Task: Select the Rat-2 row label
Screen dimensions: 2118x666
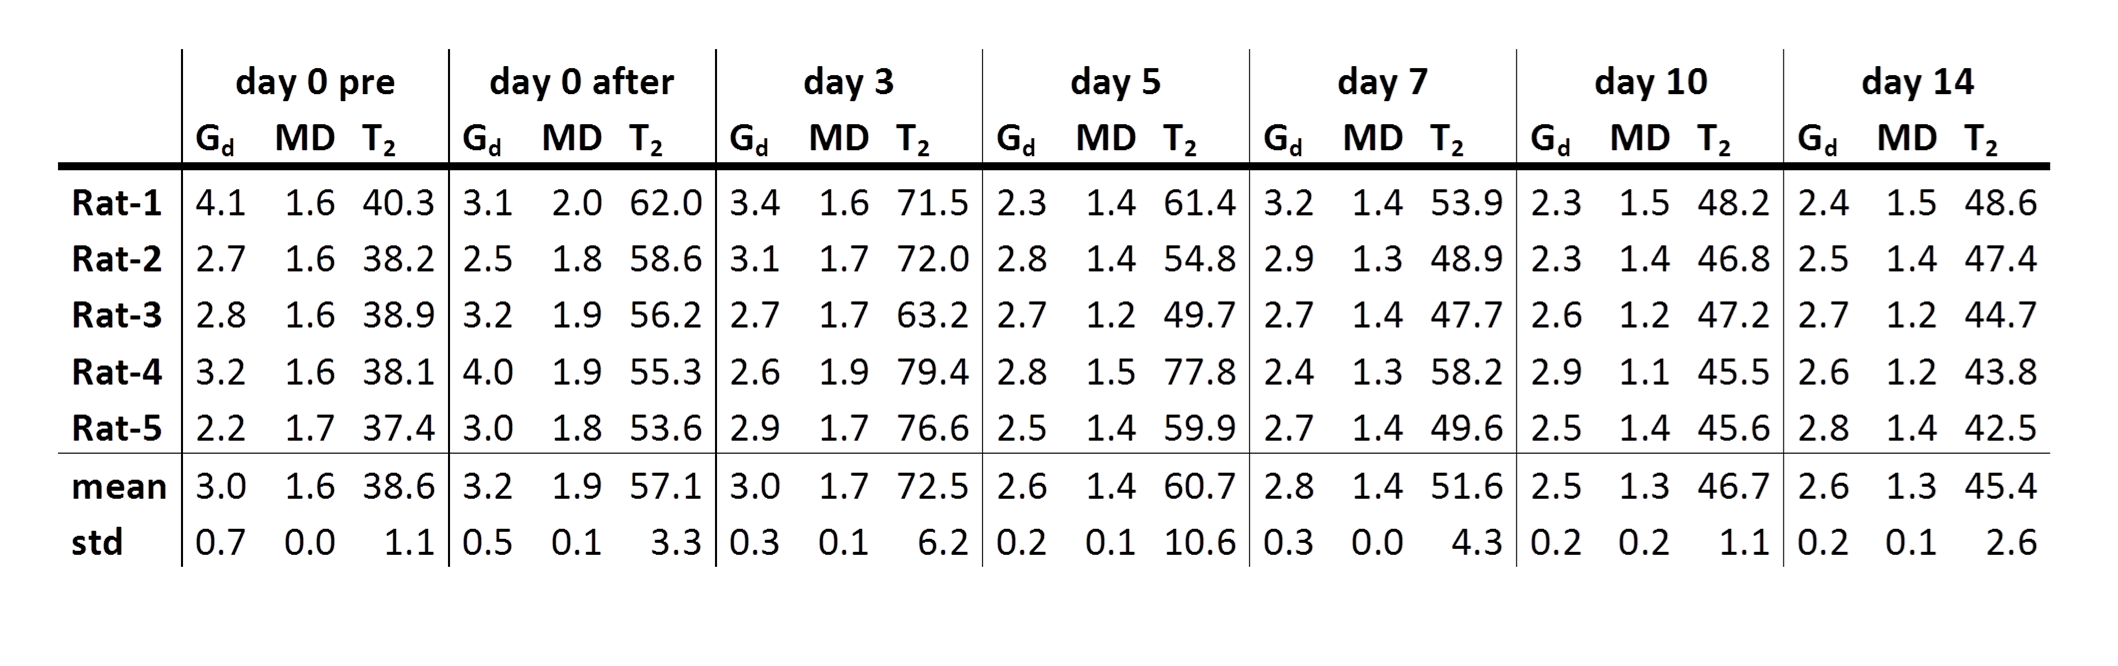Action: (116, 260)
